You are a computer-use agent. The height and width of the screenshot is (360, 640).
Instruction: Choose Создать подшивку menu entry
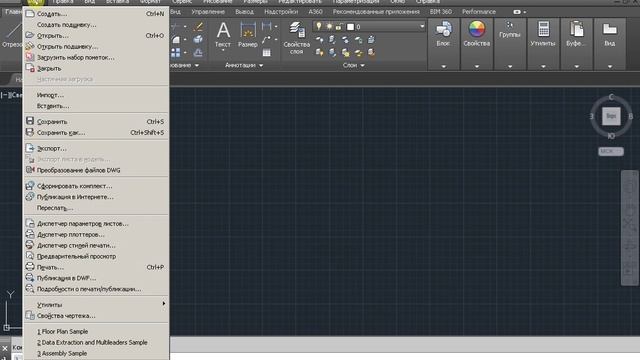coord(96,25)
